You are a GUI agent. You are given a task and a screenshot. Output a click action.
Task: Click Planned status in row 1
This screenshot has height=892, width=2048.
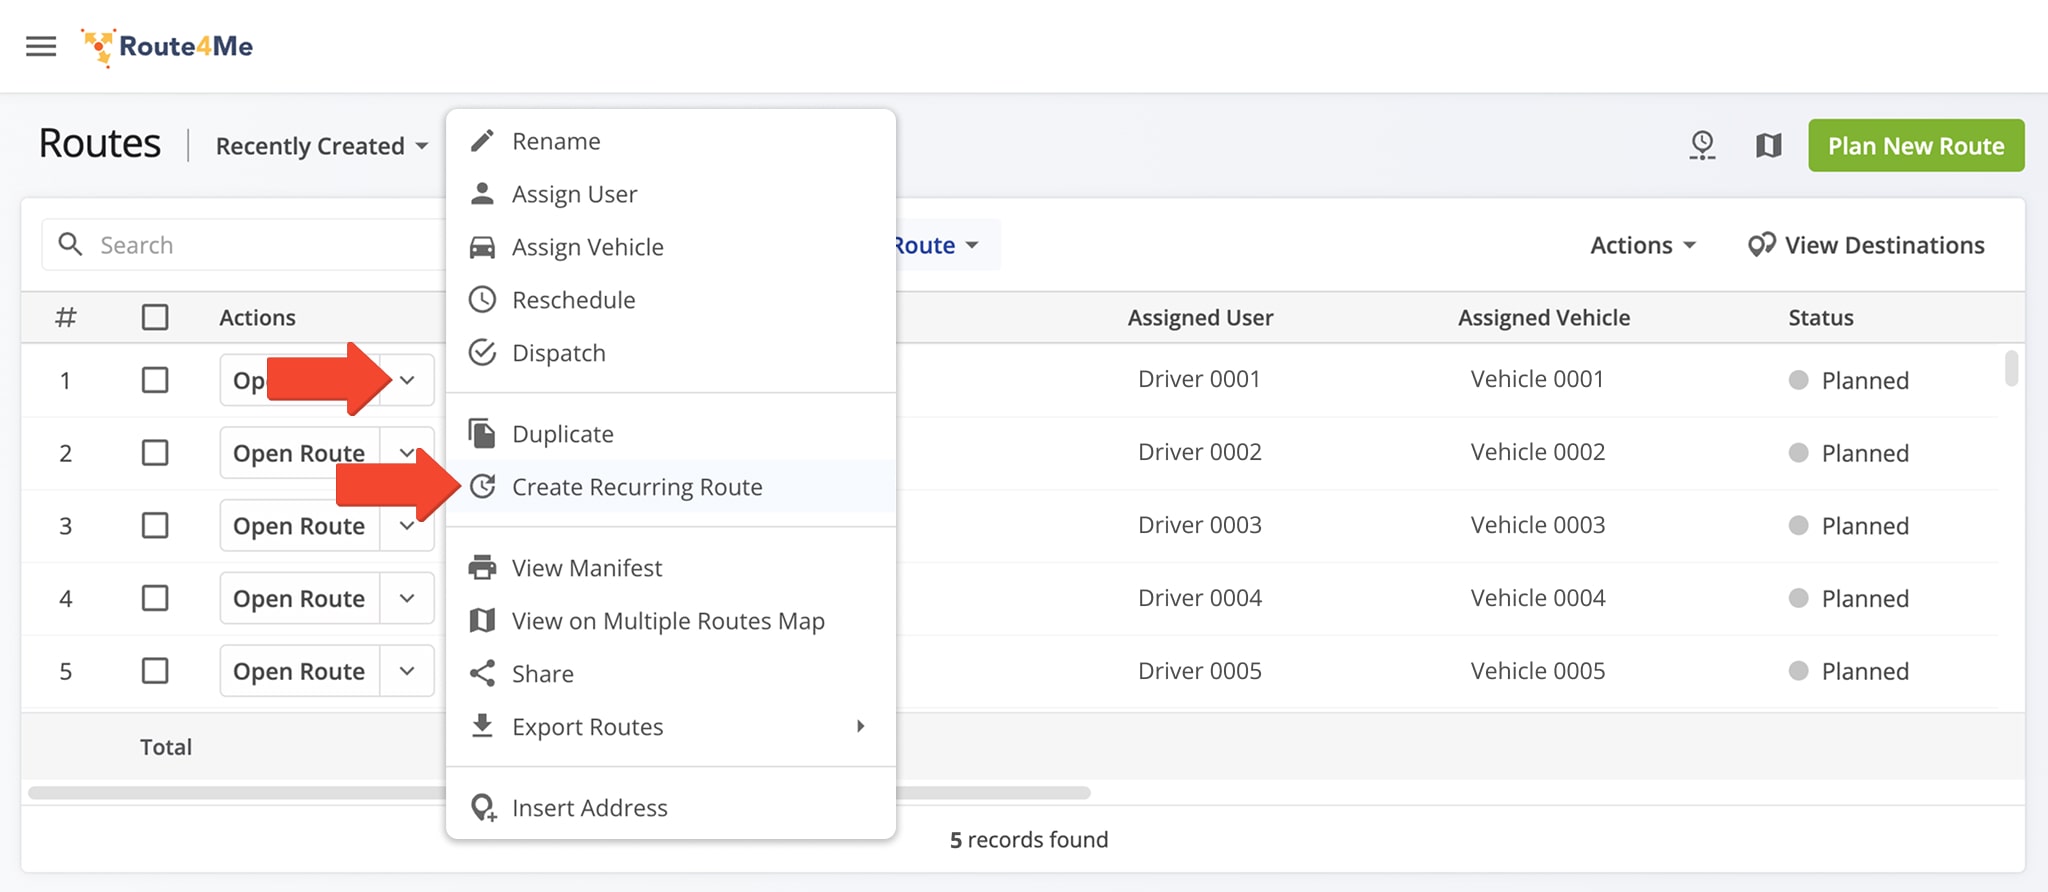(x=1850, y=380)
